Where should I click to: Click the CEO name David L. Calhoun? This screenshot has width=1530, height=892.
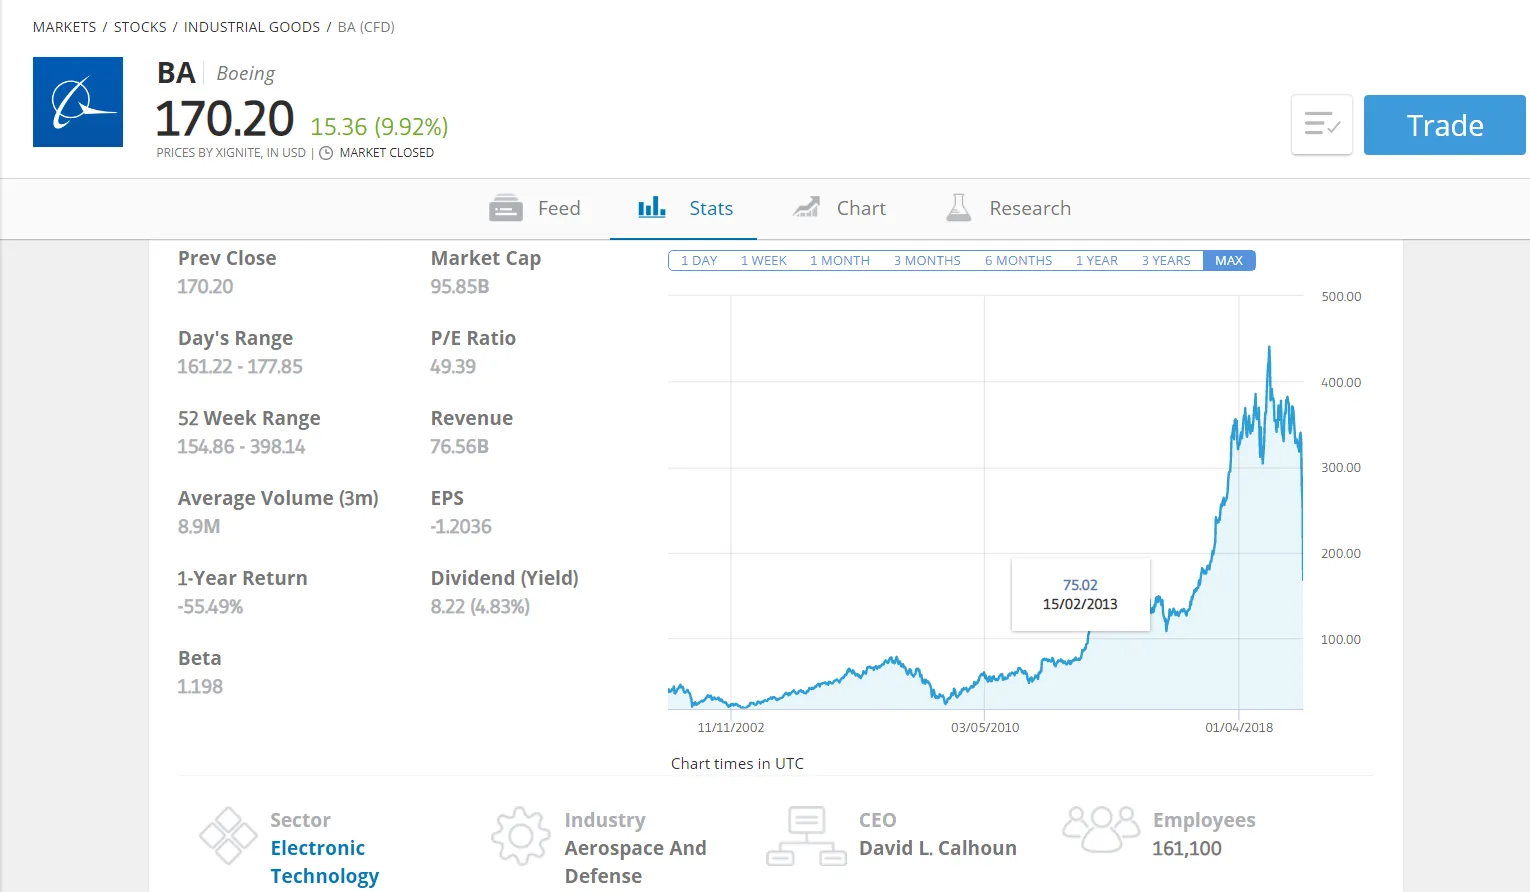tap(938, 848)
